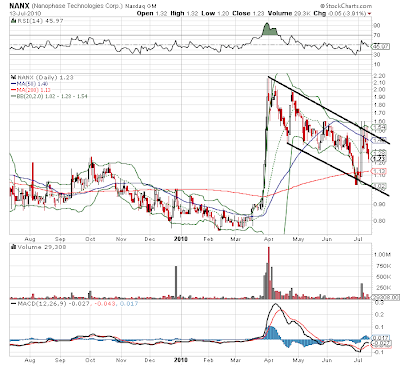Click the 30 level on RSI axis
The height and width of the screenshot is (365, 400).
[x=377, y=55]
